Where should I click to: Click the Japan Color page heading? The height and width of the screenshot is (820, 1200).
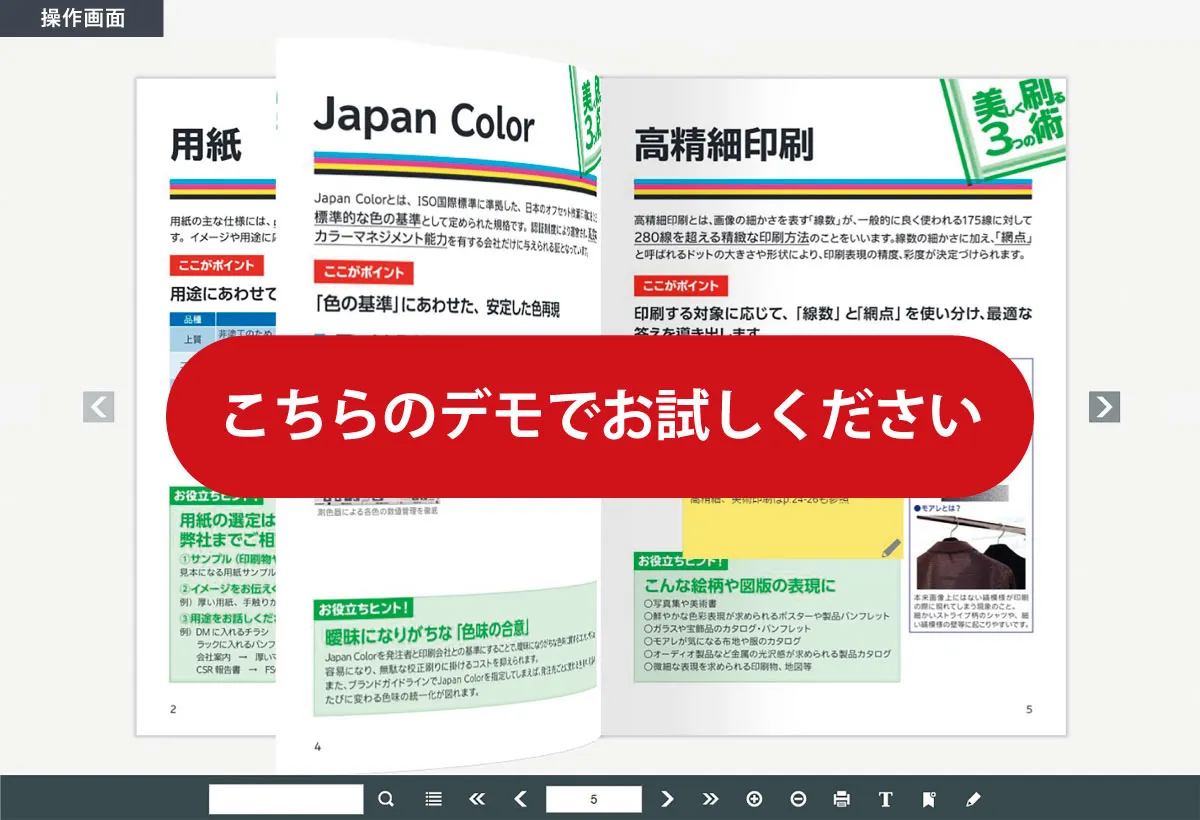(x=424, y=120)
